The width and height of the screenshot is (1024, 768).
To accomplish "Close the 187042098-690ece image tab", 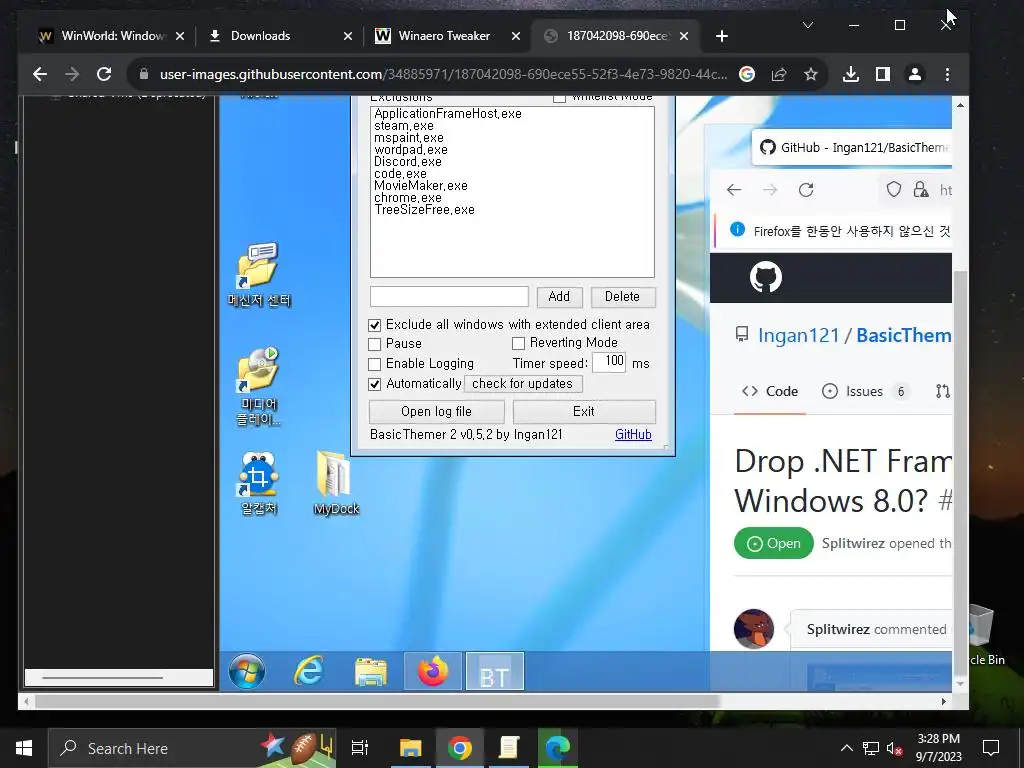I will click(684, 36).
